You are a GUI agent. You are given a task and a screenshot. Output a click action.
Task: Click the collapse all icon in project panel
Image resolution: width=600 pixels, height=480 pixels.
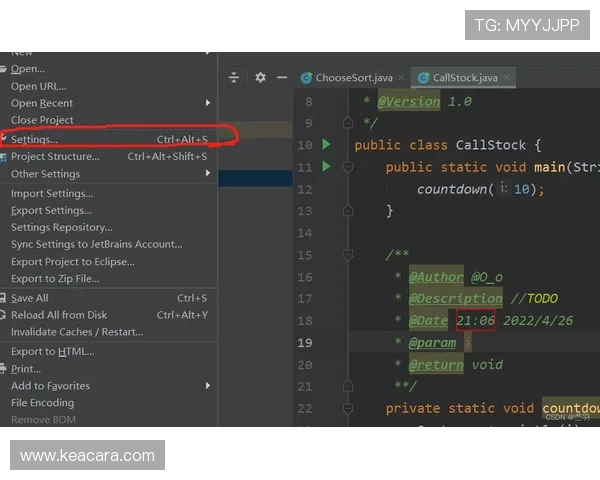(x=234, y=77)
